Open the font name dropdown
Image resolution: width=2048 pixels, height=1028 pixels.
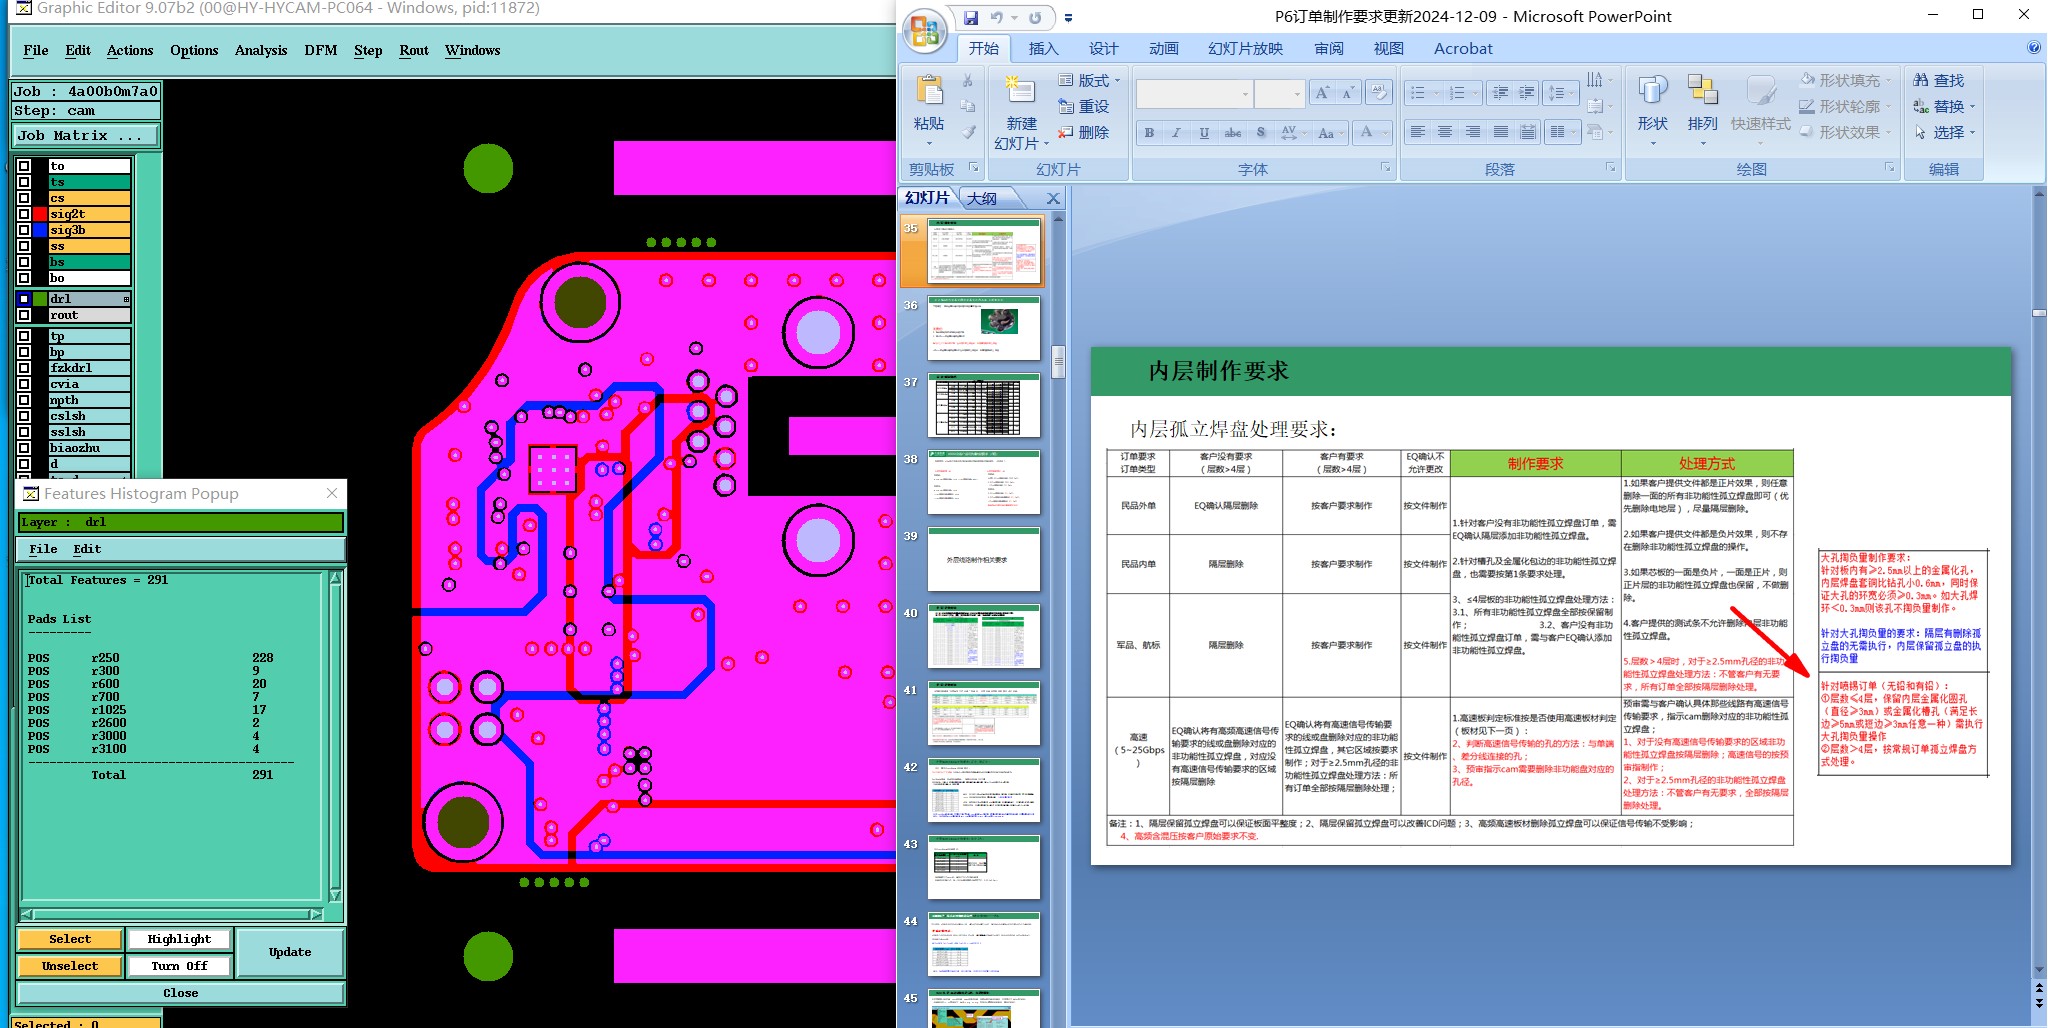click(x=1245, y=94)
